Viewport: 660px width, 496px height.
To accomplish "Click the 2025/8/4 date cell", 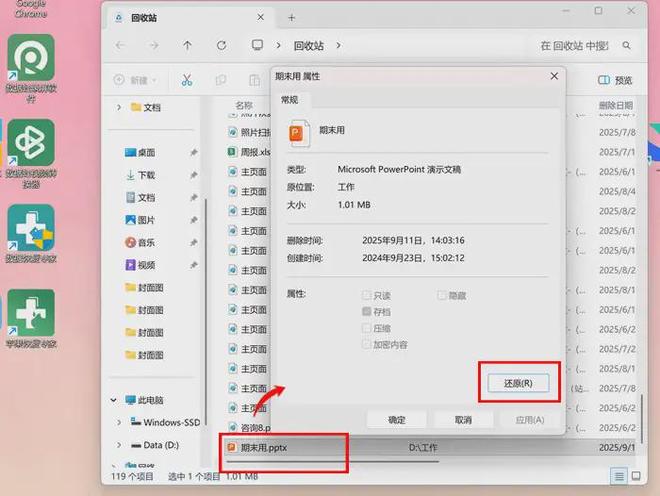I will coord(617,192).
